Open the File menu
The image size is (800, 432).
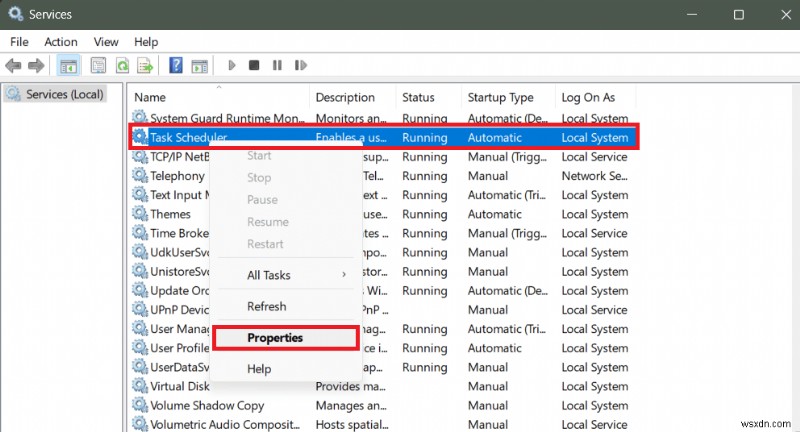(x=19, y=42)
